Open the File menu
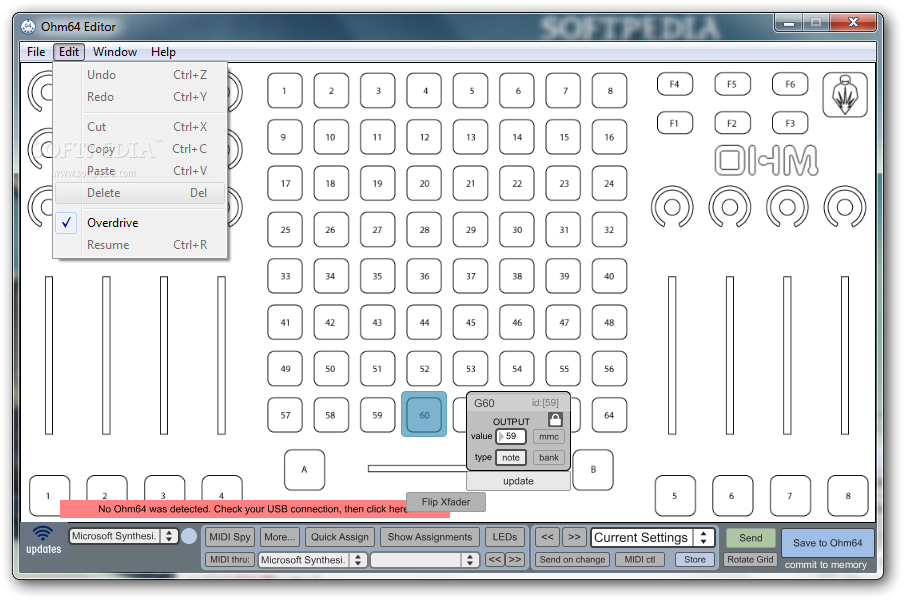 pyautogui.click(x=36, y=52)
